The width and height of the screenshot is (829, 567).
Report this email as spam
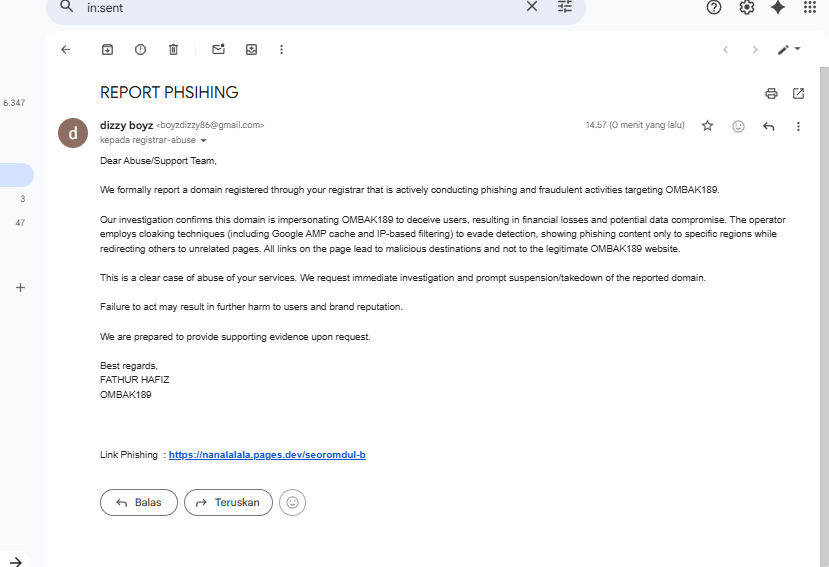click(x=140, y=49)
